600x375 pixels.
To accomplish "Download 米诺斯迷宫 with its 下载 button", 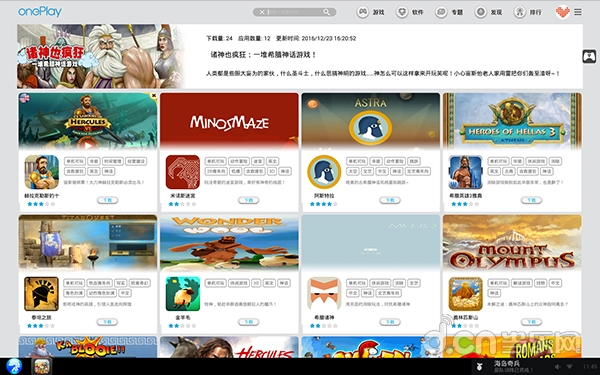I will pos(249,200).
